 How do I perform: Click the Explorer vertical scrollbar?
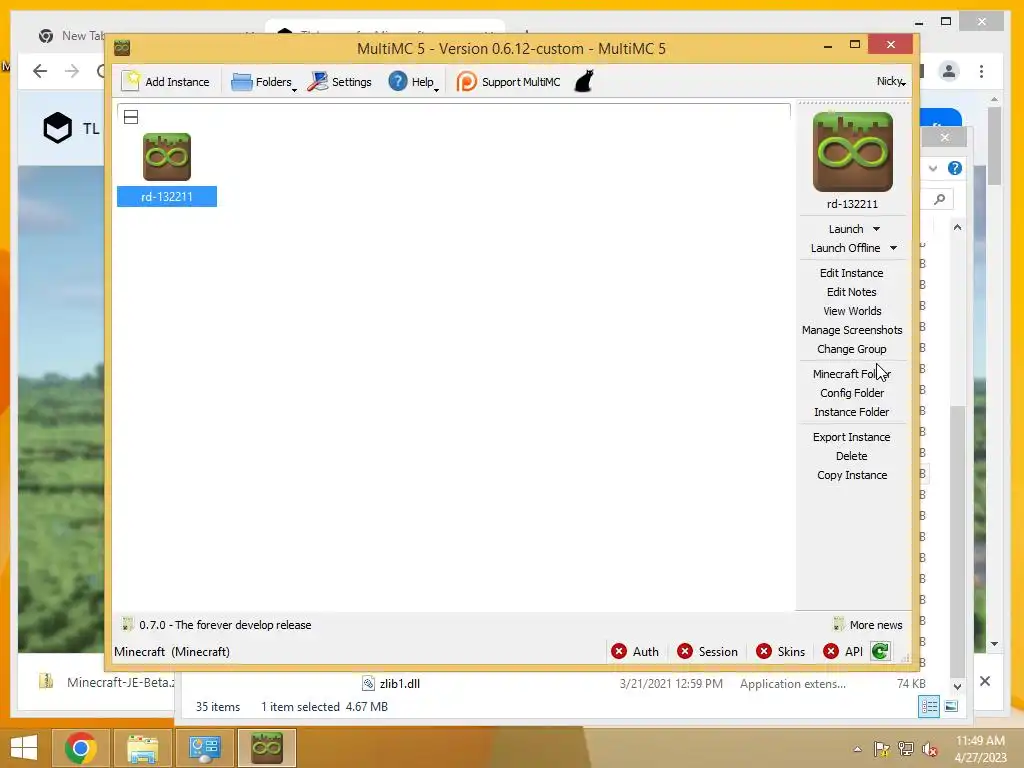pyautogui.click(x=957, y=542)
